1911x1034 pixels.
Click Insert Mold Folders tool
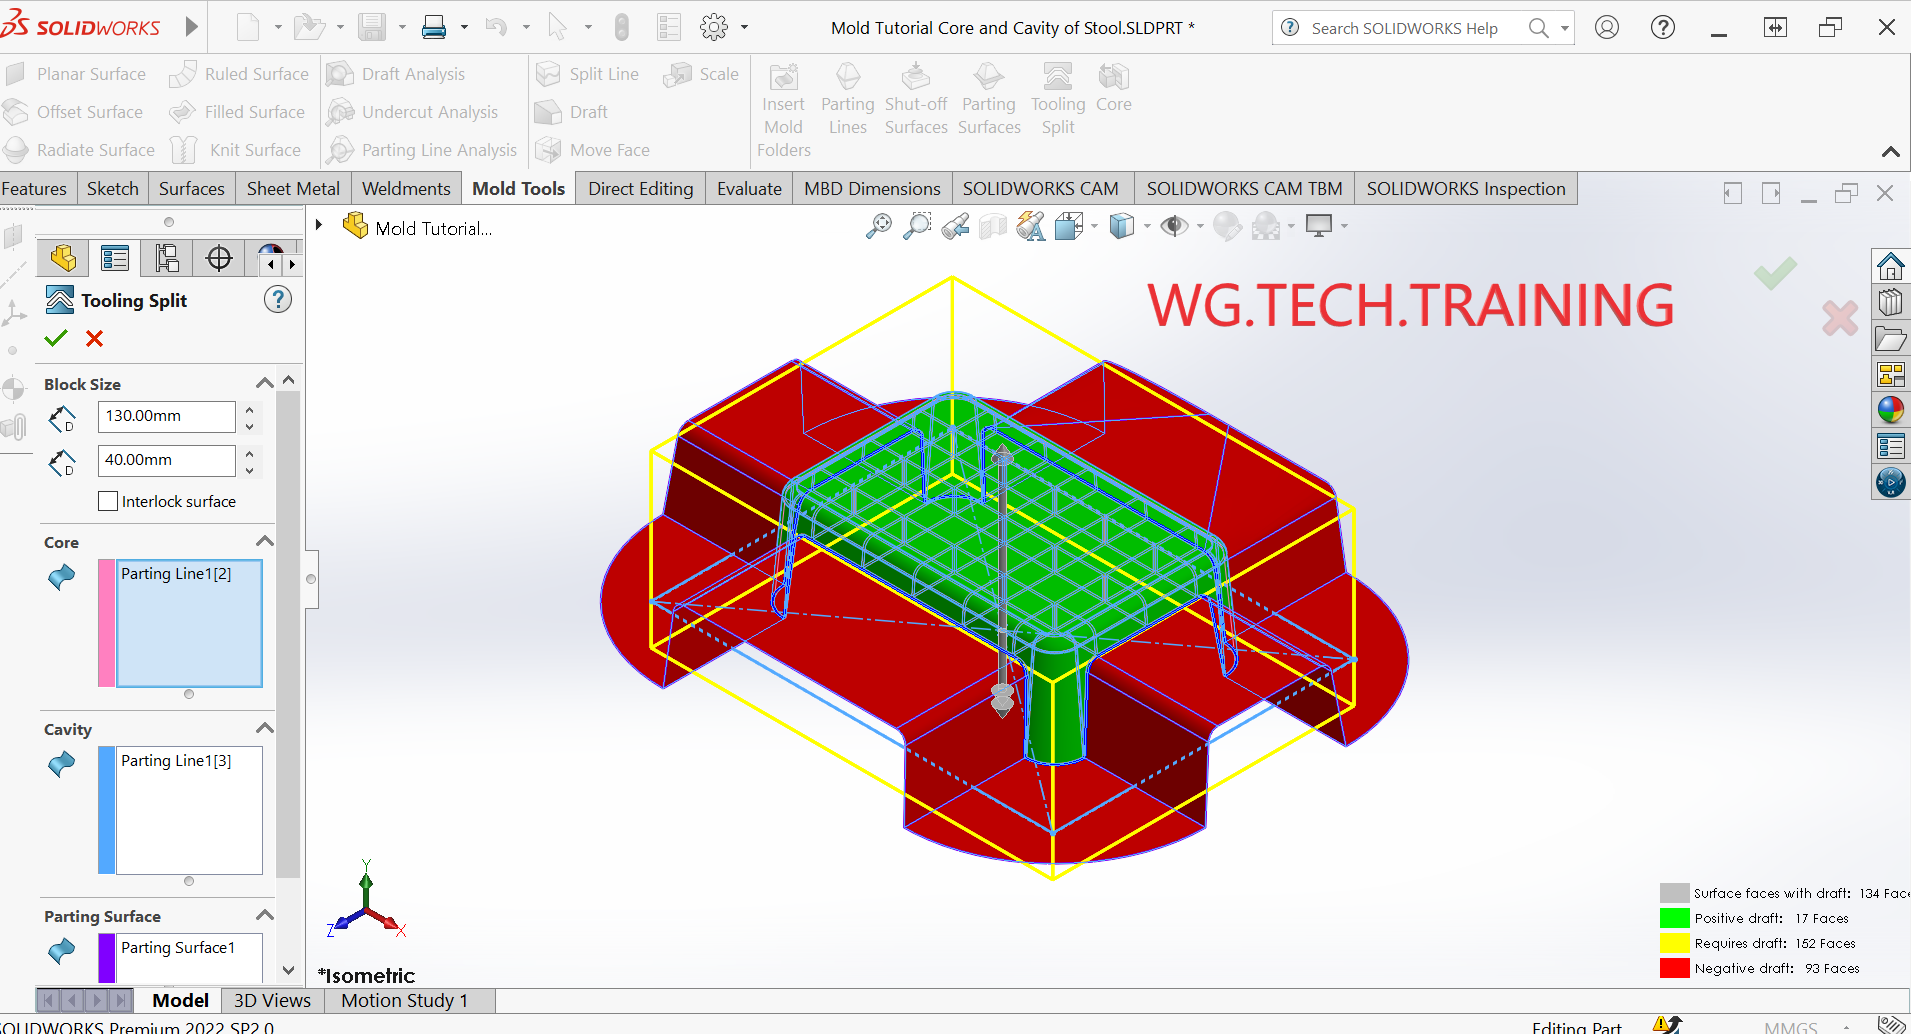click(784, 110)
